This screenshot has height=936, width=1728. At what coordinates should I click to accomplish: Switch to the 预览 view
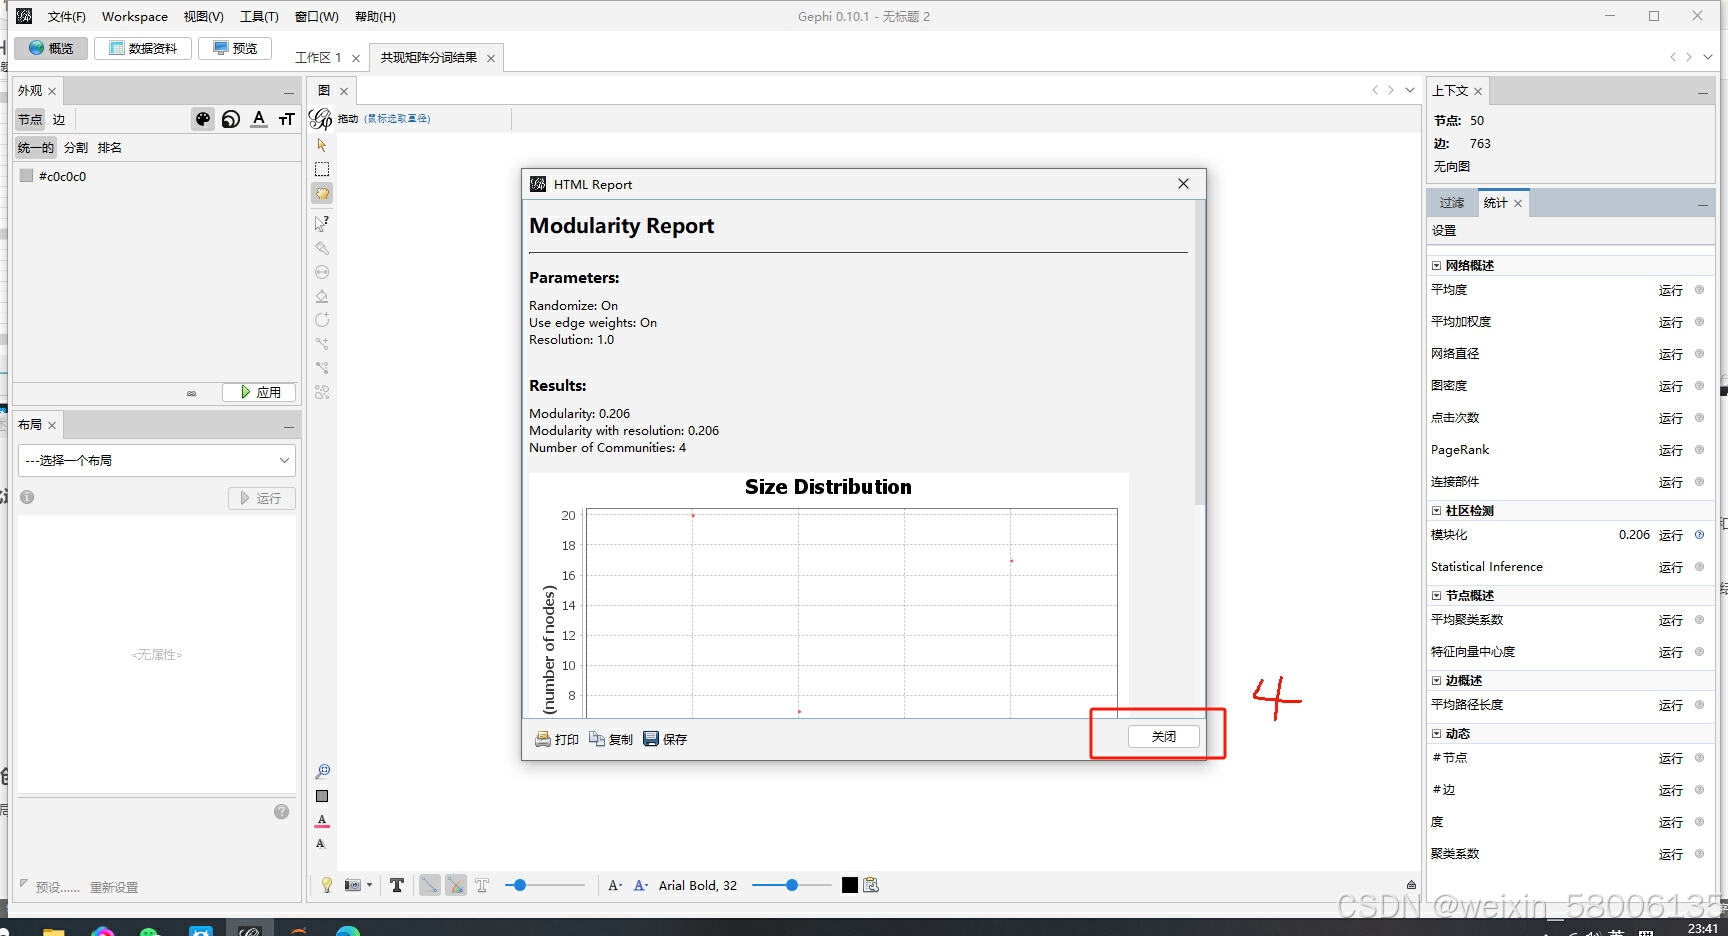coord(235,48)
